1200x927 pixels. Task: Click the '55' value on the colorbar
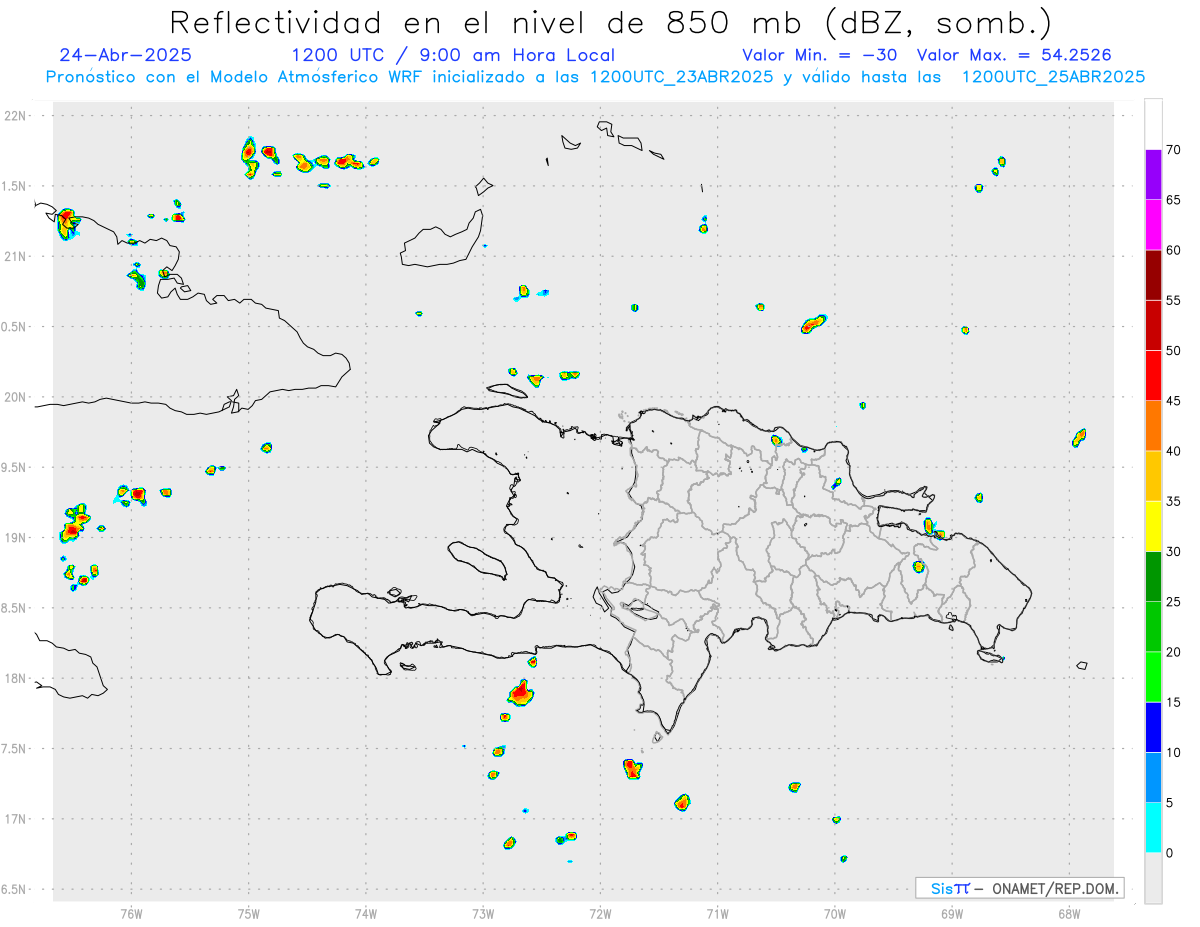pos(1173,300)
